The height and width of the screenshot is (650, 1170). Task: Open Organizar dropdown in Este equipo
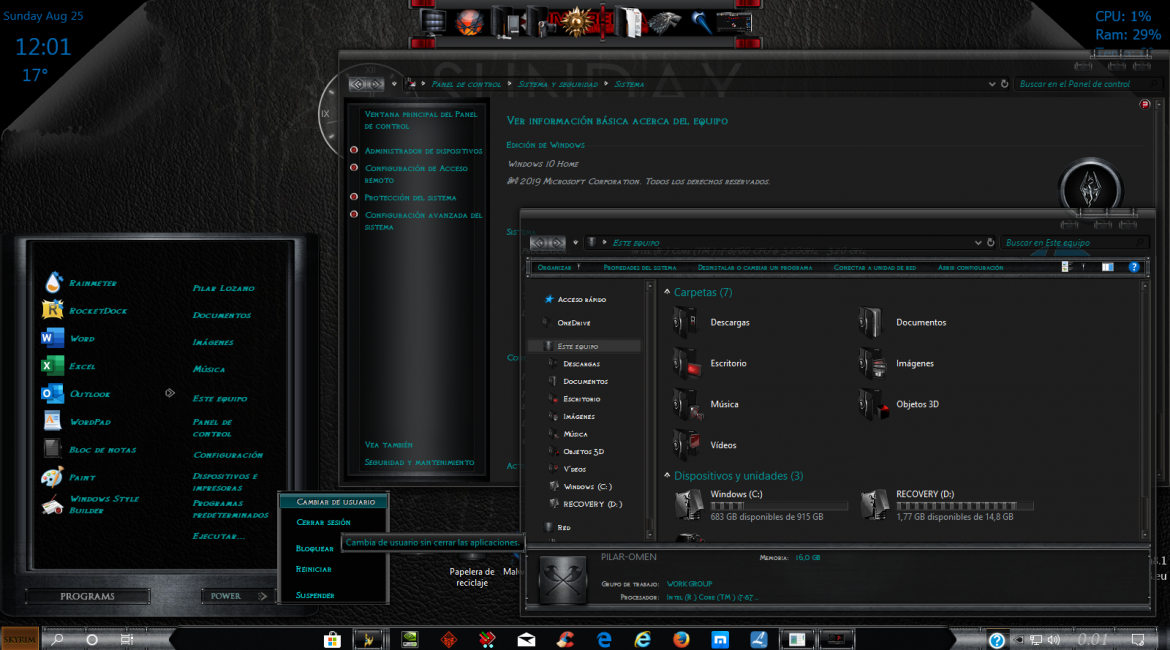[x=559, y=267]
